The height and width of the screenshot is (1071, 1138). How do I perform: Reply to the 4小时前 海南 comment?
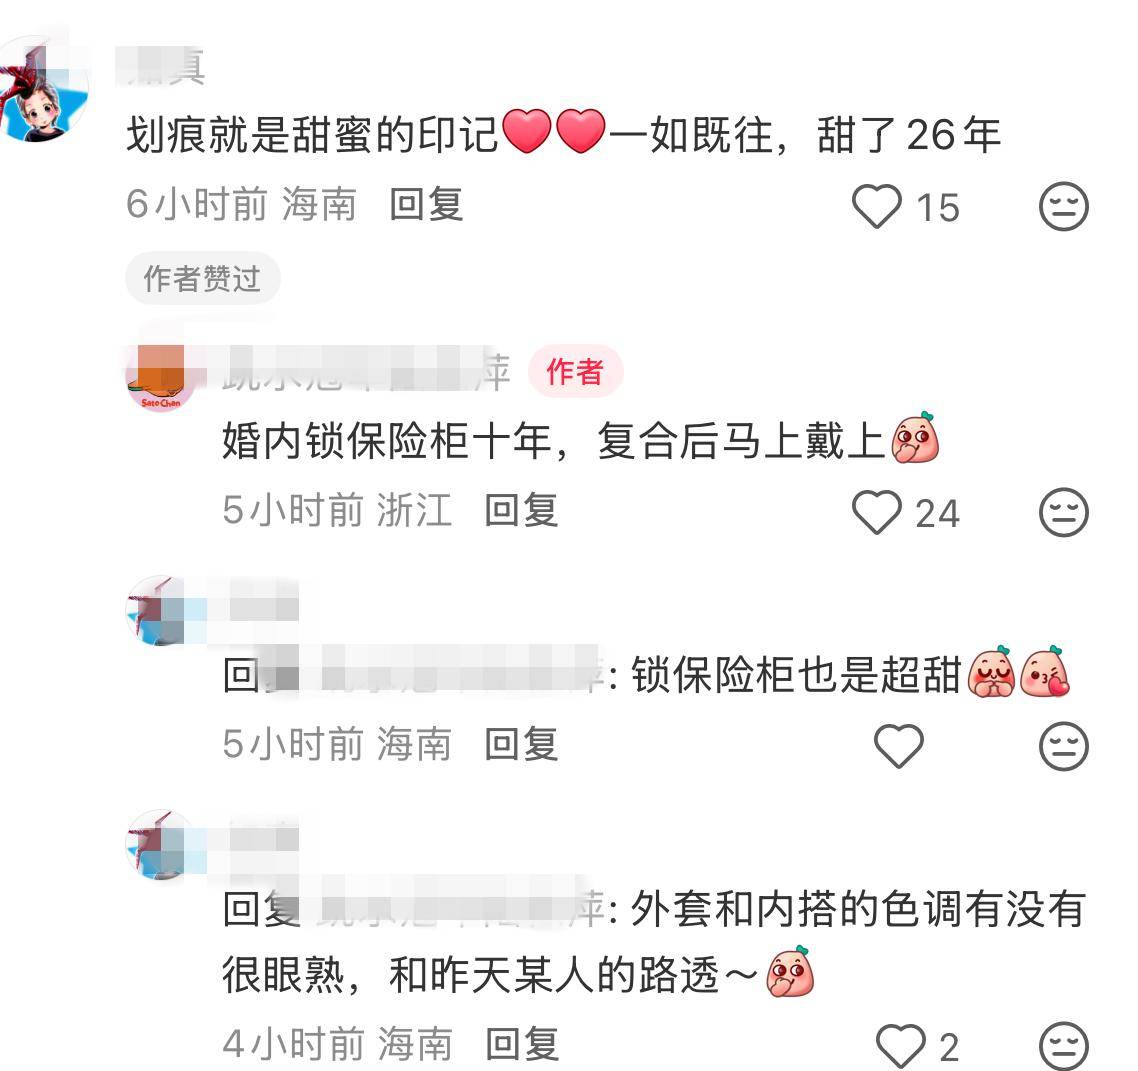521,1043
